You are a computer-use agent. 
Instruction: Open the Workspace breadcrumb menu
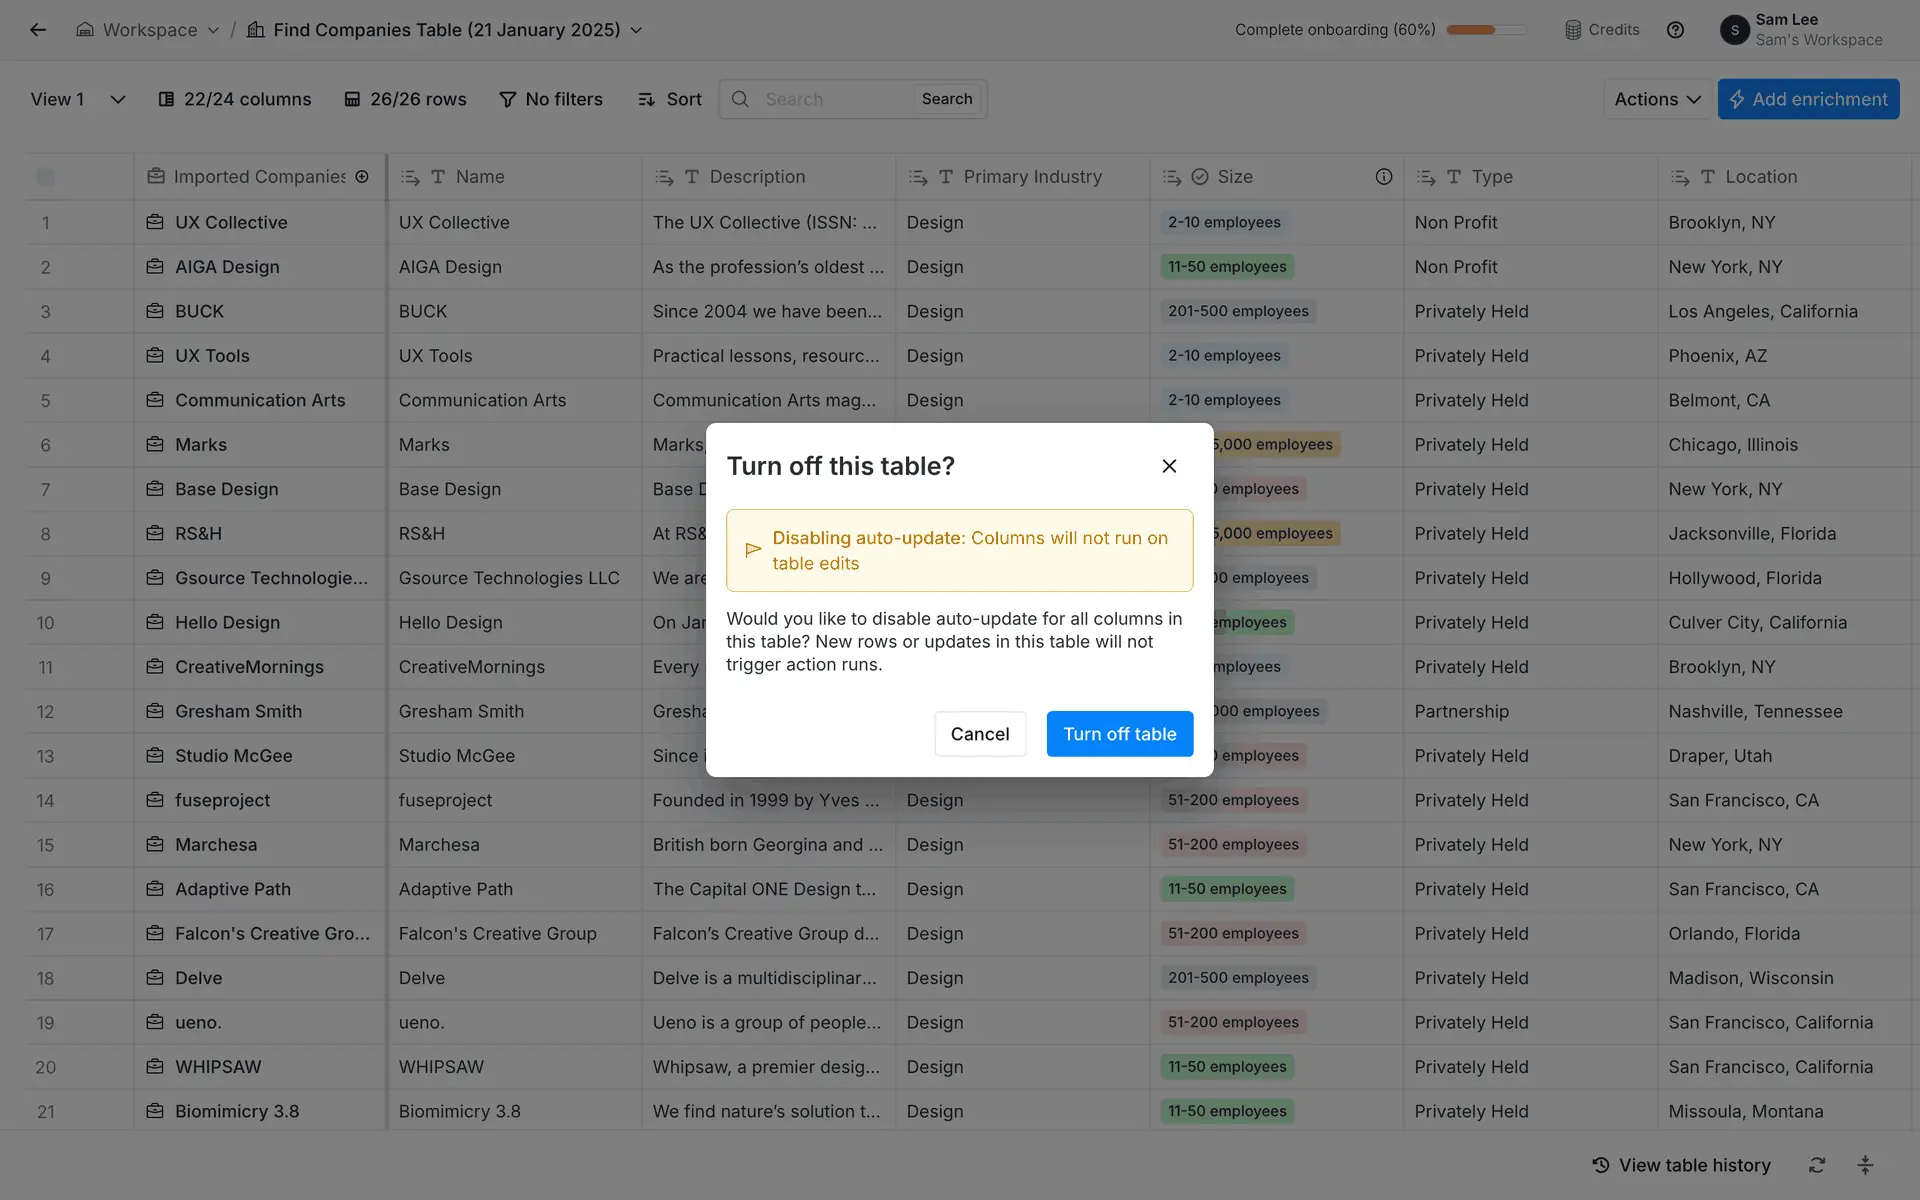150,30
